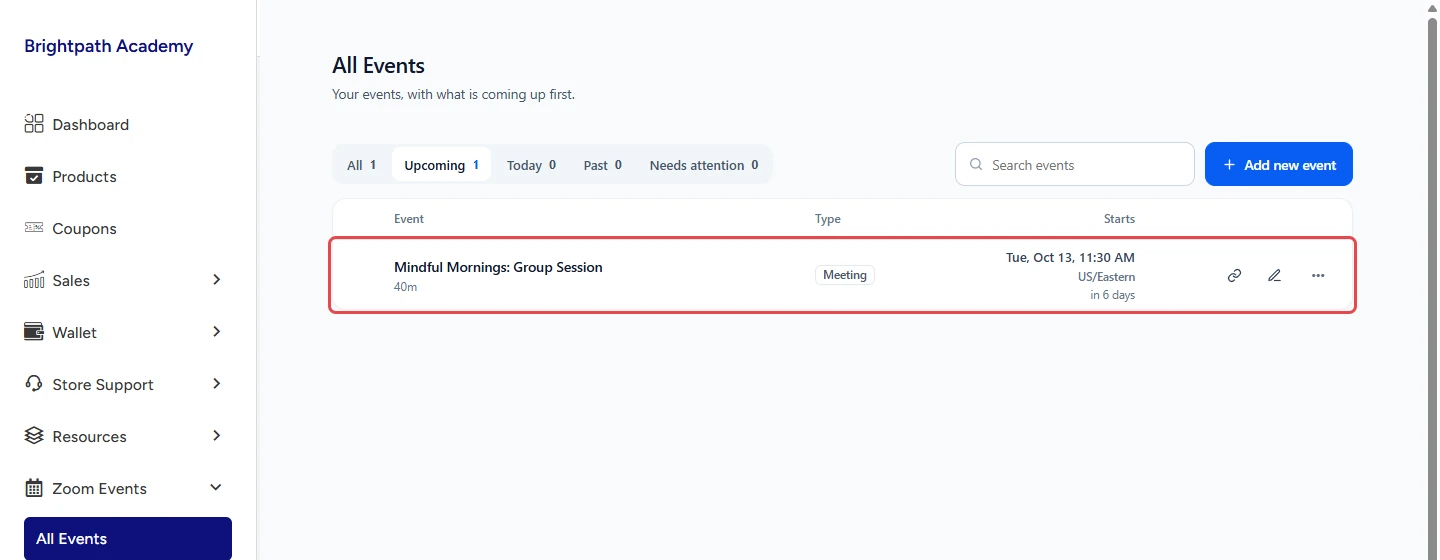This screenshot has width=1440, height=560.
Task: Click the Products box icon
Action: coord(34,176)
